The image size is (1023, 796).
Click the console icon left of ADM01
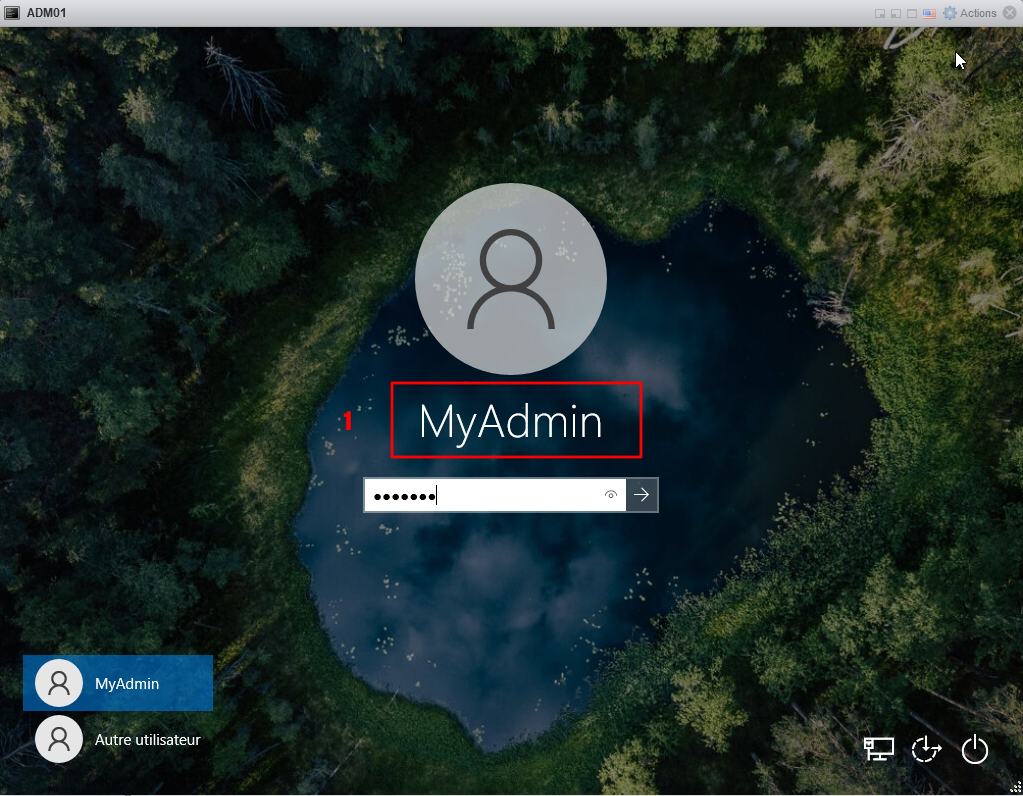[x=12, y=13]
